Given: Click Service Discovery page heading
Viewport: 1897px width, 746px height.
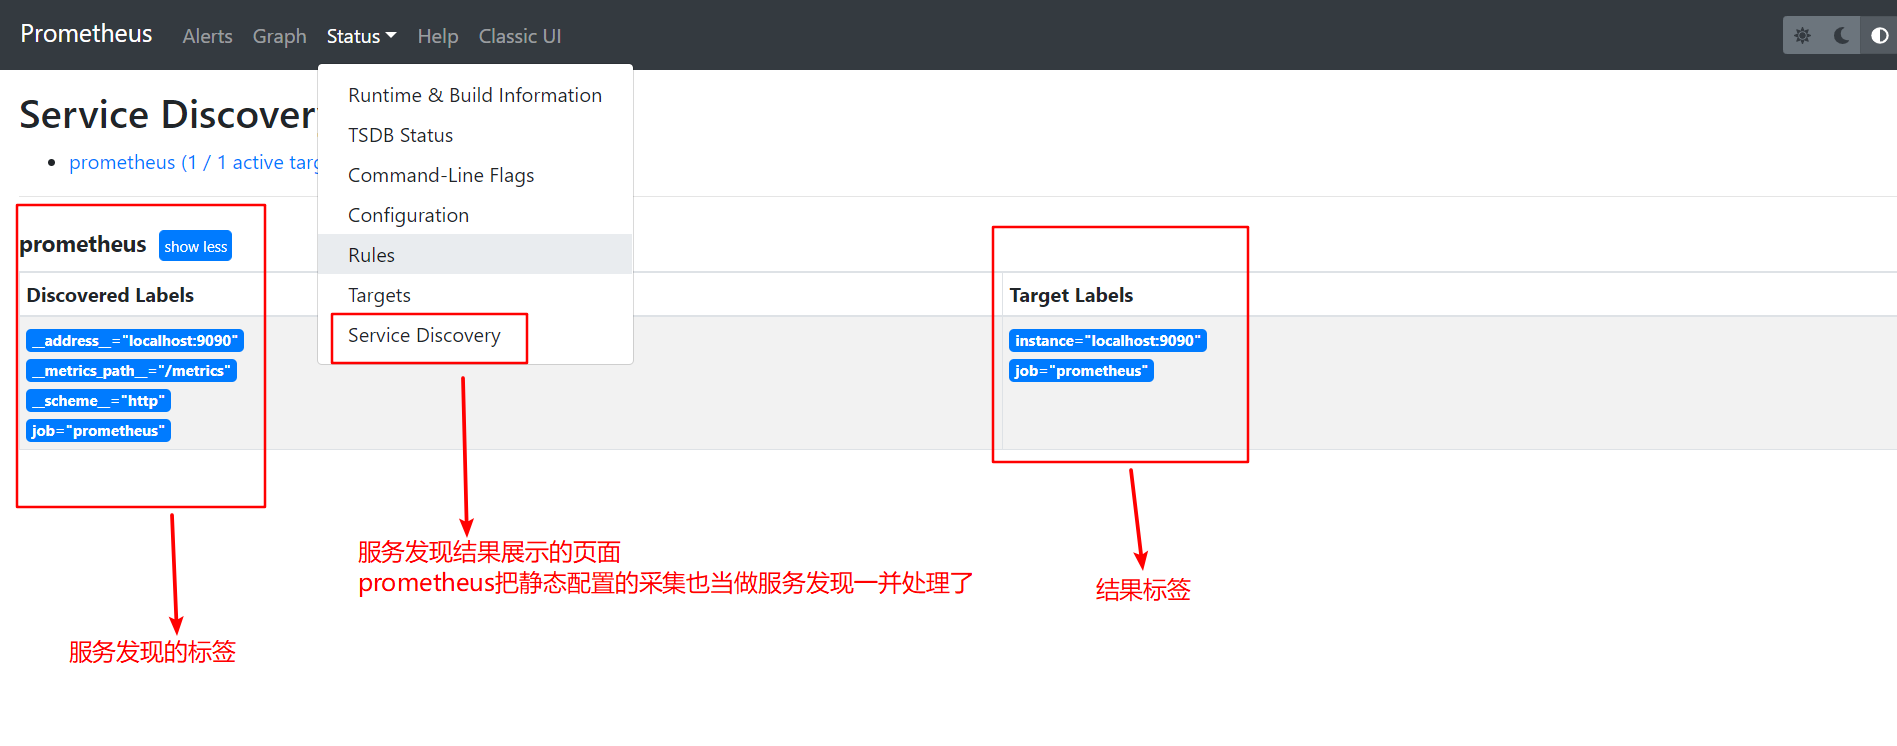Looking at the screenshot, I should pos(168,115).
